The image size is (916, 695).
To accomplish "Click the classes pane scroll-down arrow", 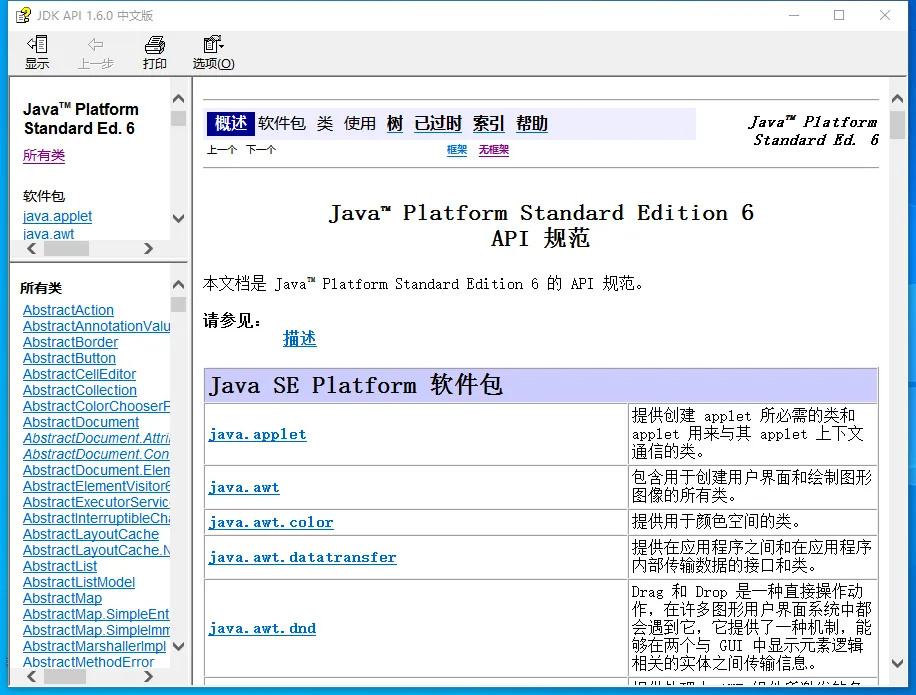I will (179, 647).
